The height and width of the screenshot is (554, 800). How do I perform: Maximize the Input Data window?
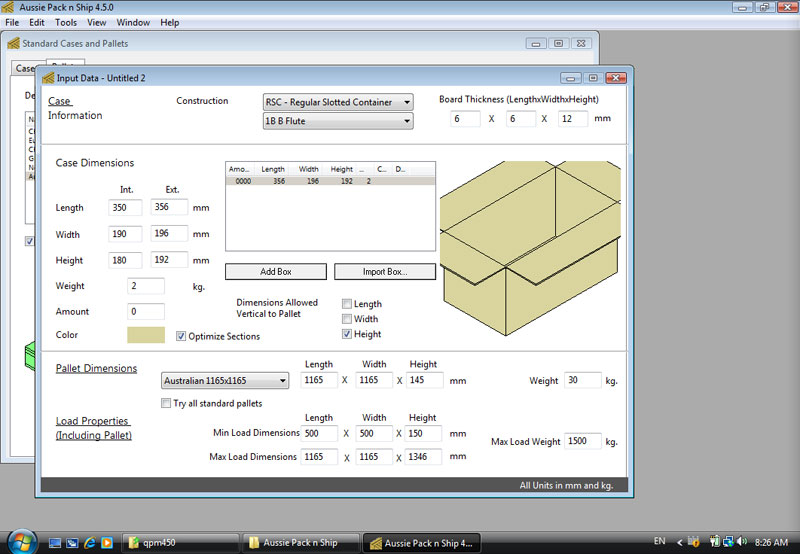click(x=593, y=78)
